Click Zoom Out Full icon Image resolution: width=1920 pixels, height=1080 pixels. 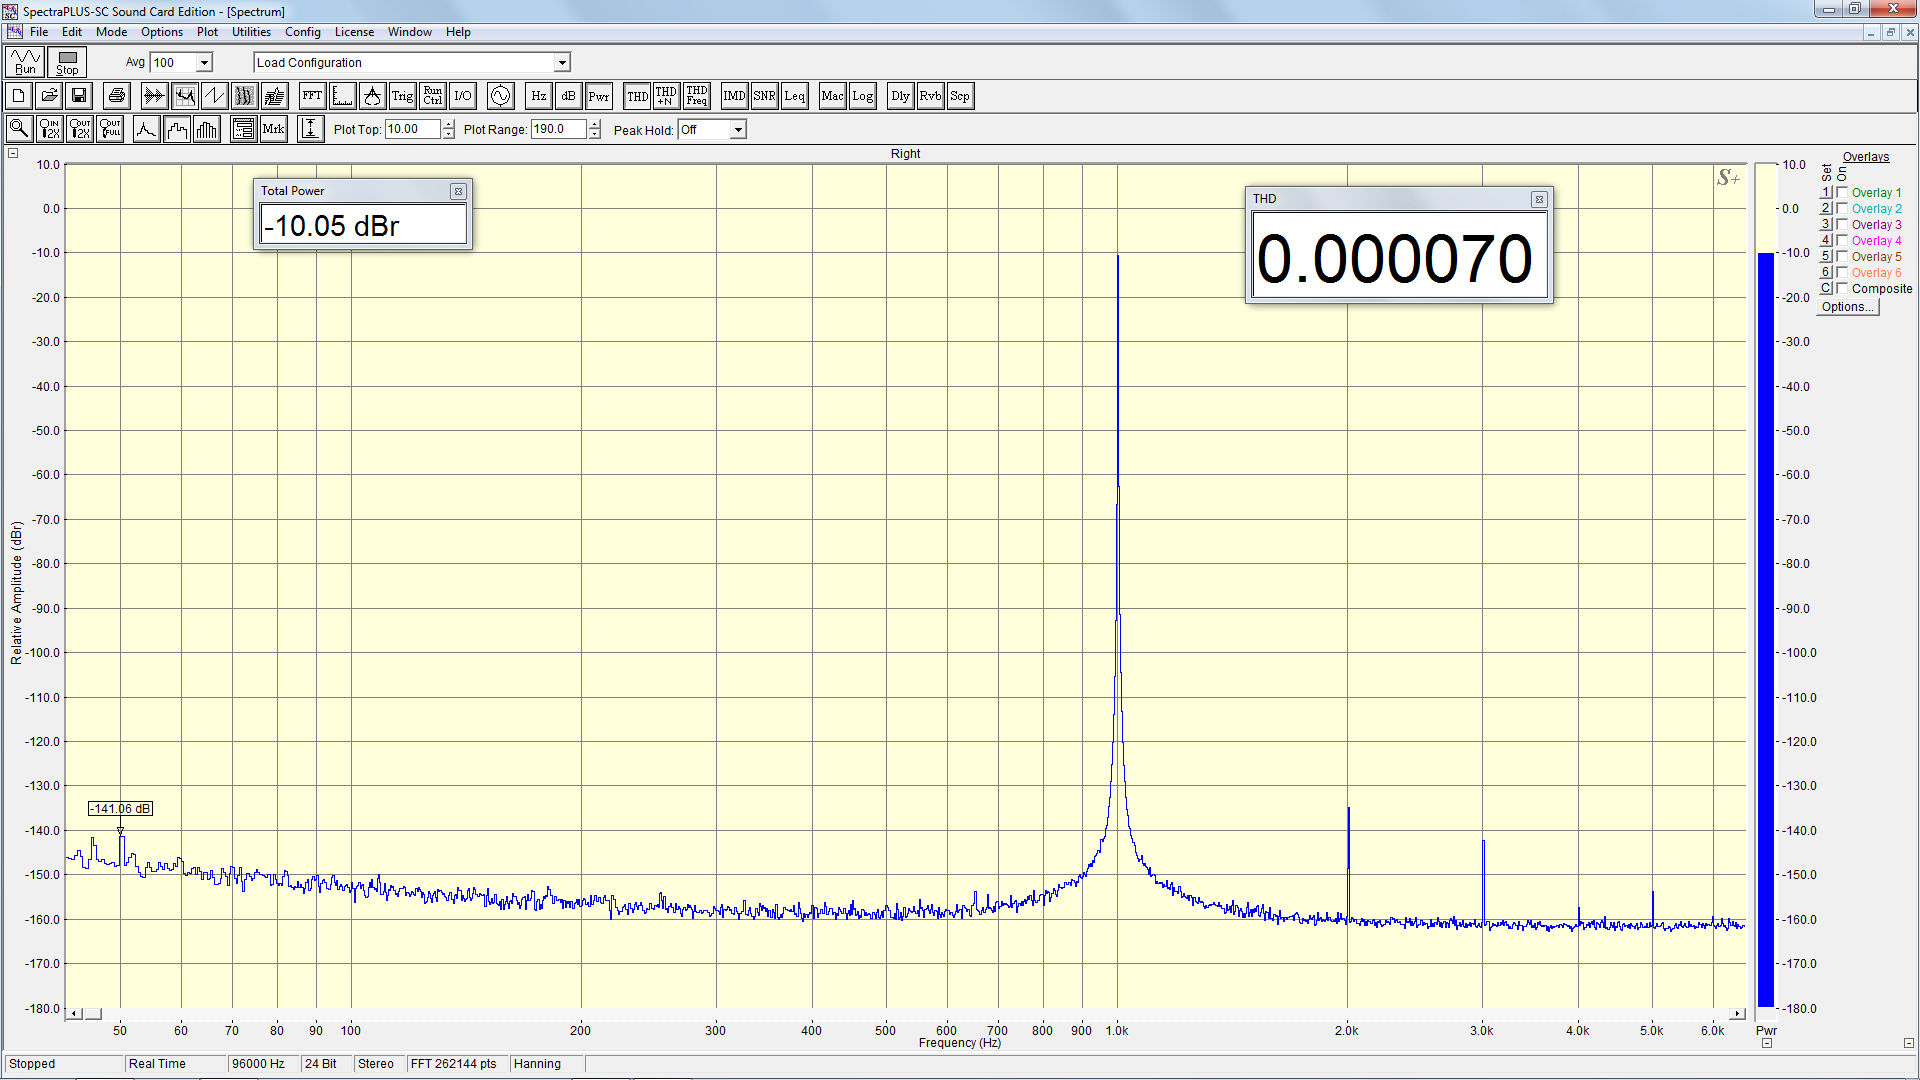point(110,129)
